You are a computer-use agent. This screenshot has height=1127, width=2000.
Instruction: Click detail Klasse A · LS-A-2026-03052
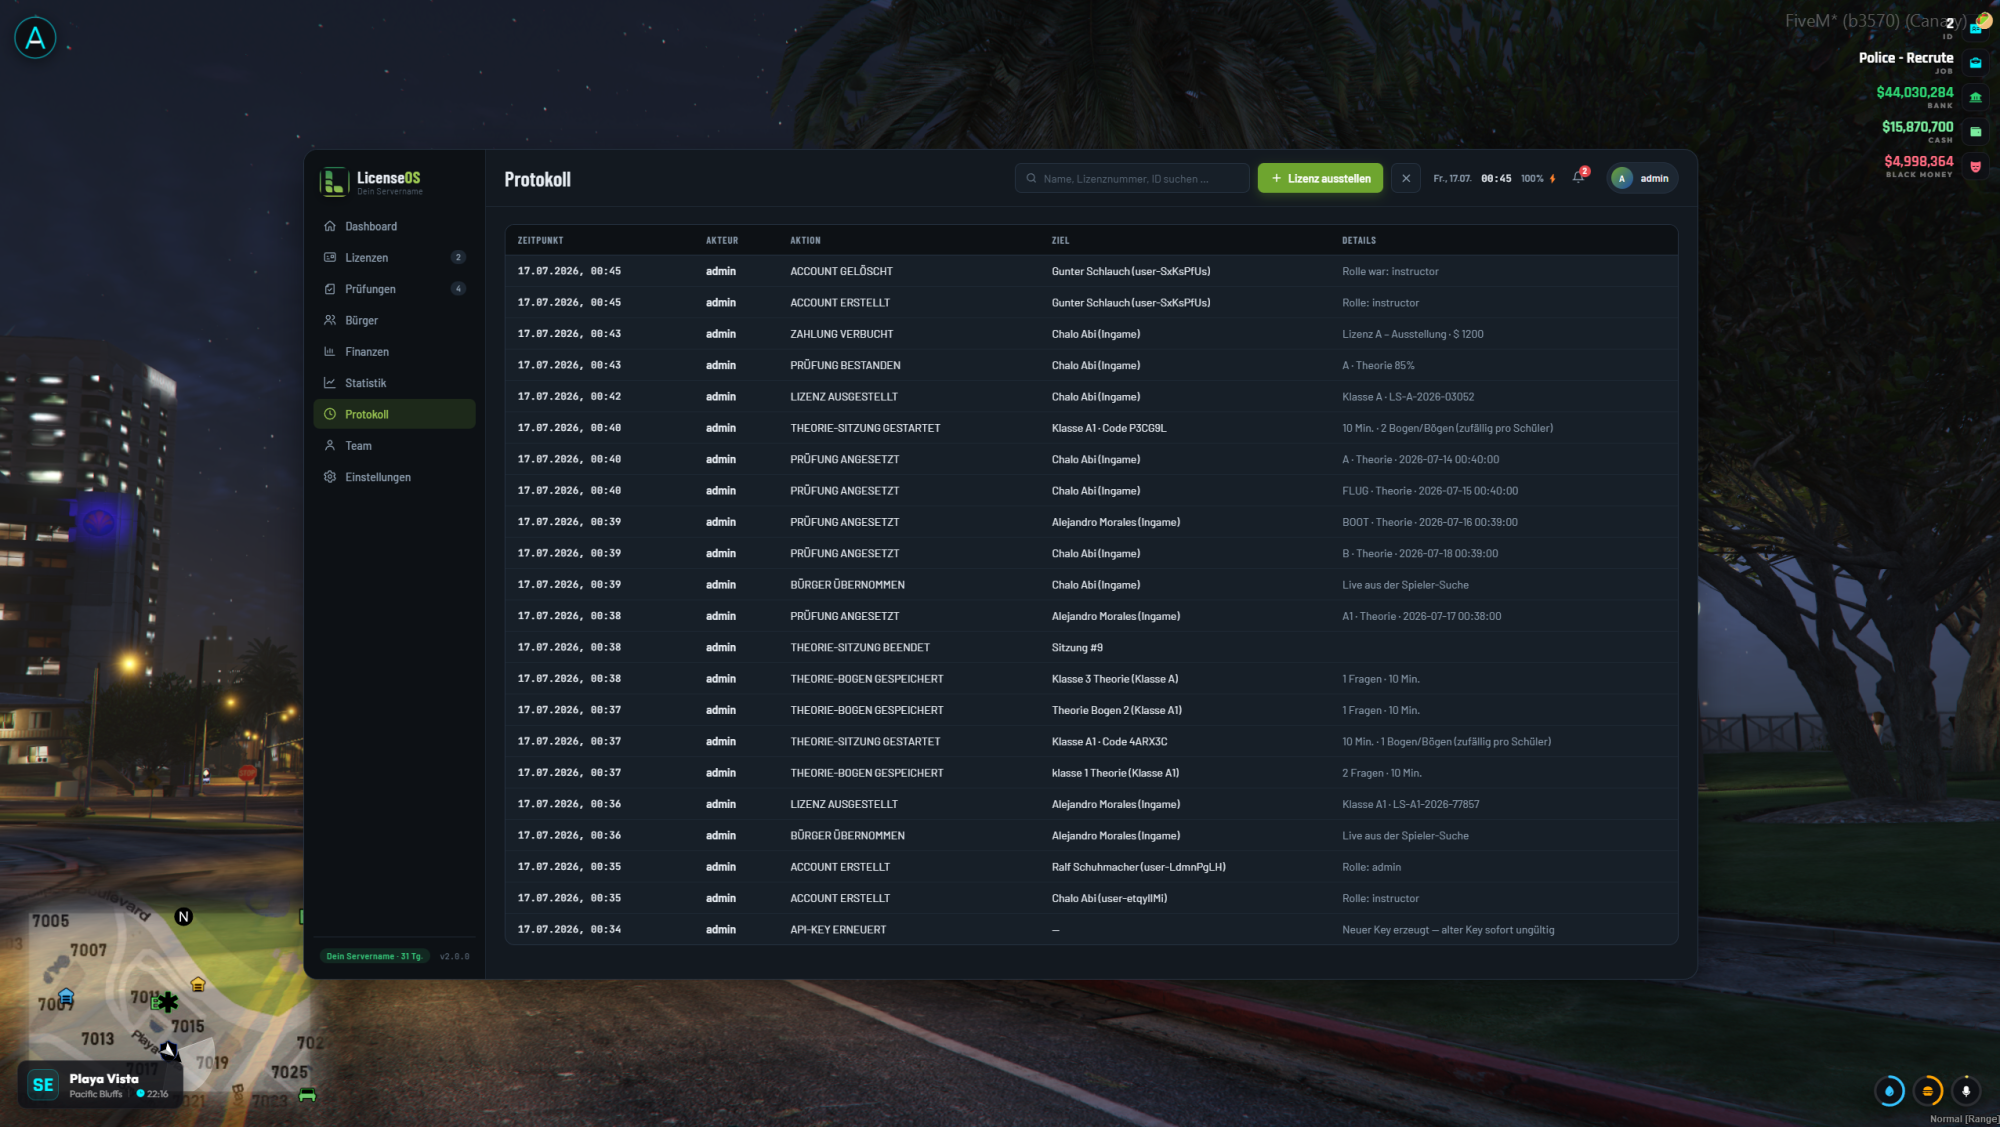[1408, 397]
